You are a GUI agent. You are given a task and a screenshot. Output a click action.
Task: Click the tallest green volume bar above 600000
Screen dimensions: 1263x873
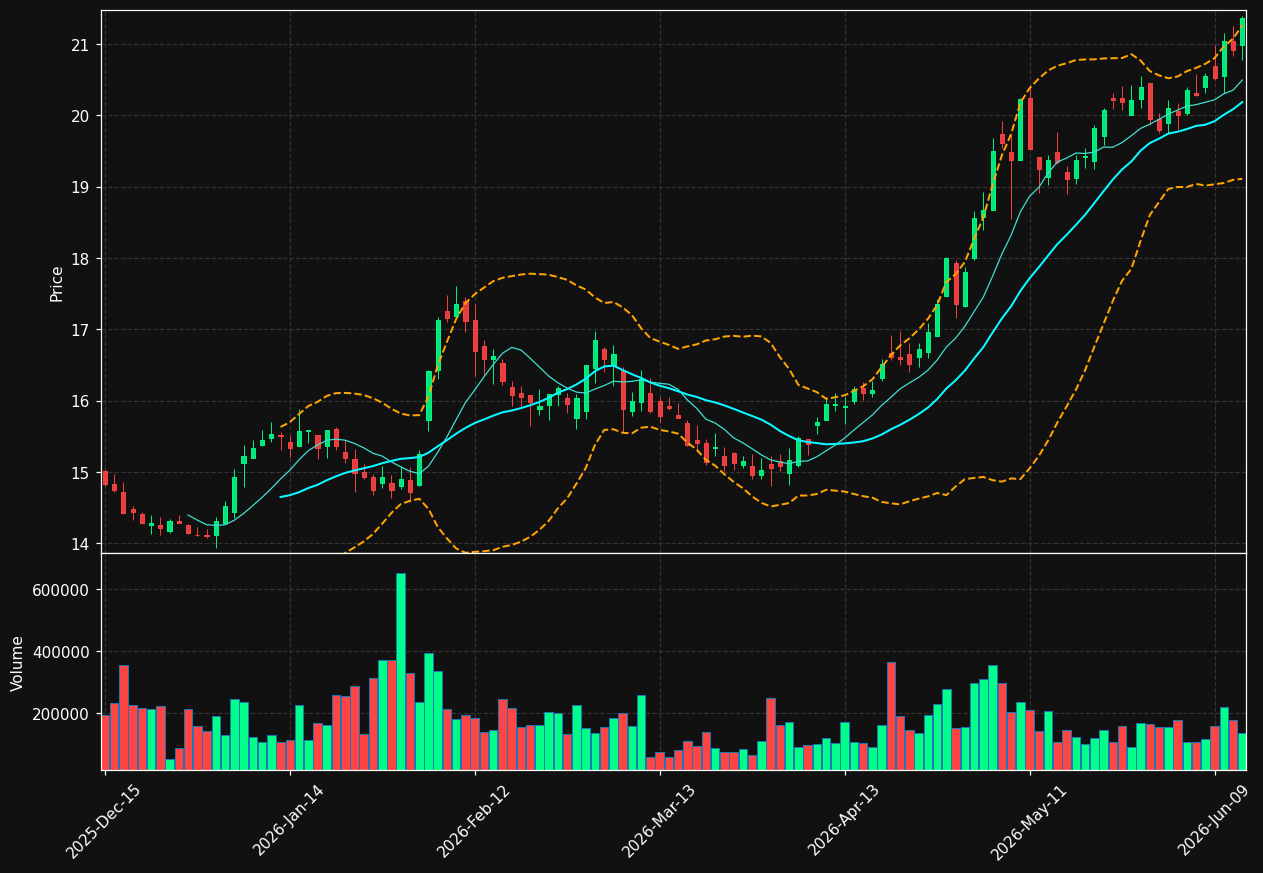(x=401, y=671)
